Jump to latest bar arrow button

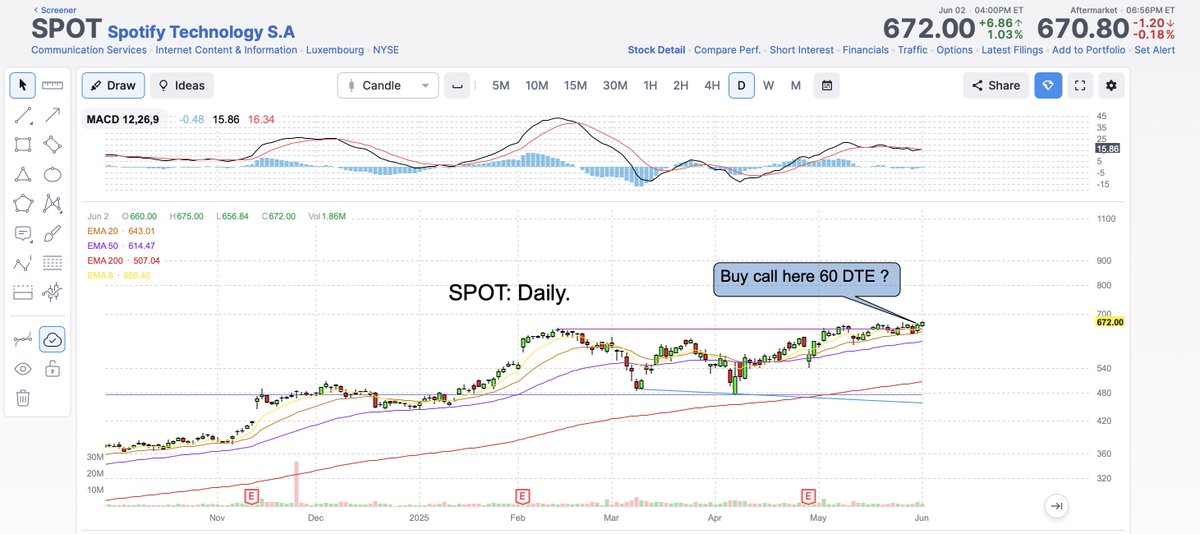[1056, 507]
